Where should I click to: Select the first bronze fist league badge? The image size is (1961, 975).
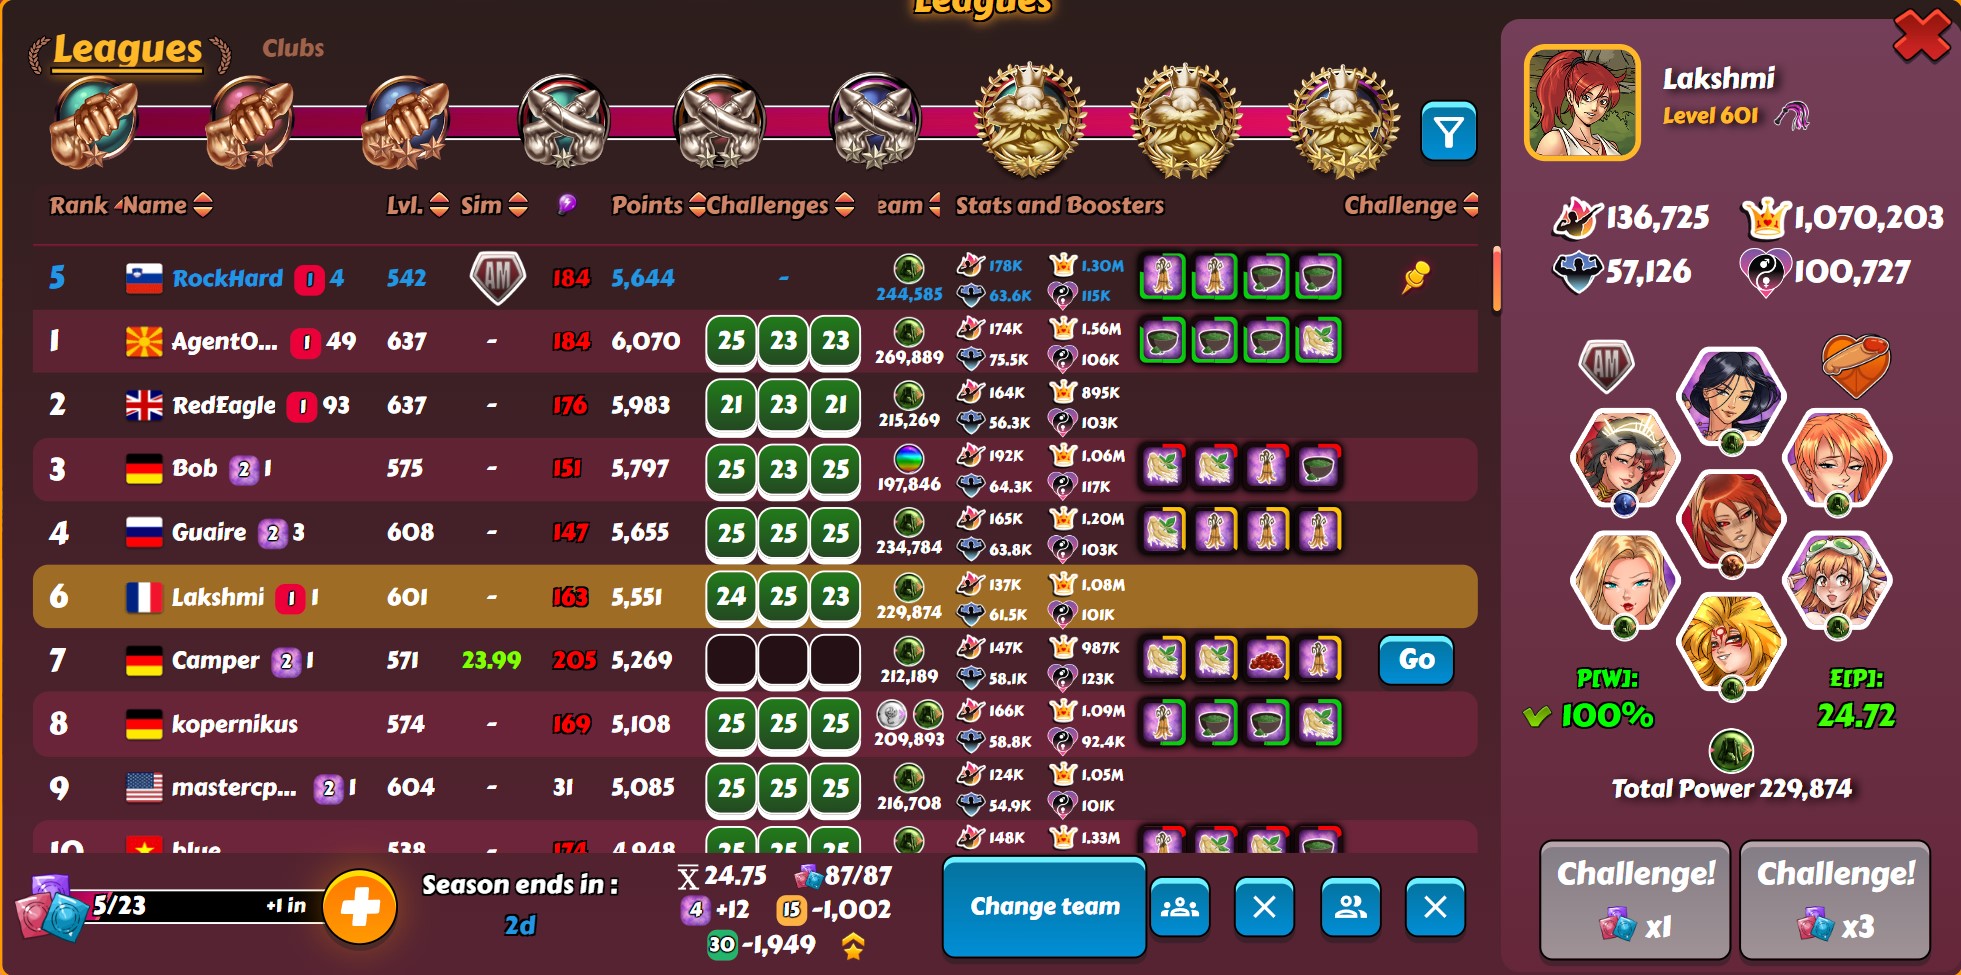[x=95, y=124]
